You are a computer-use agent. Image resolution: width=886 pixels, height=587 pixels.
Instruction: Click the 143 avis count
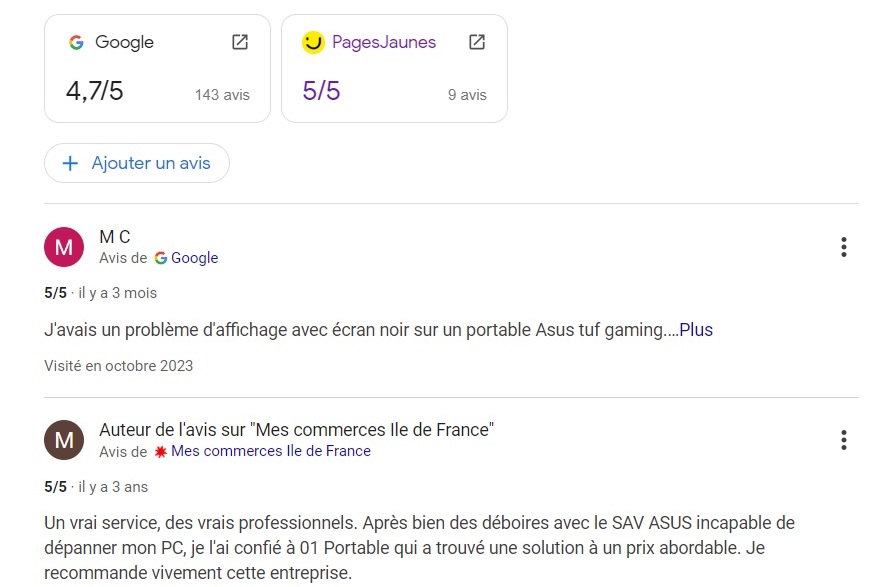coord(222,95)
